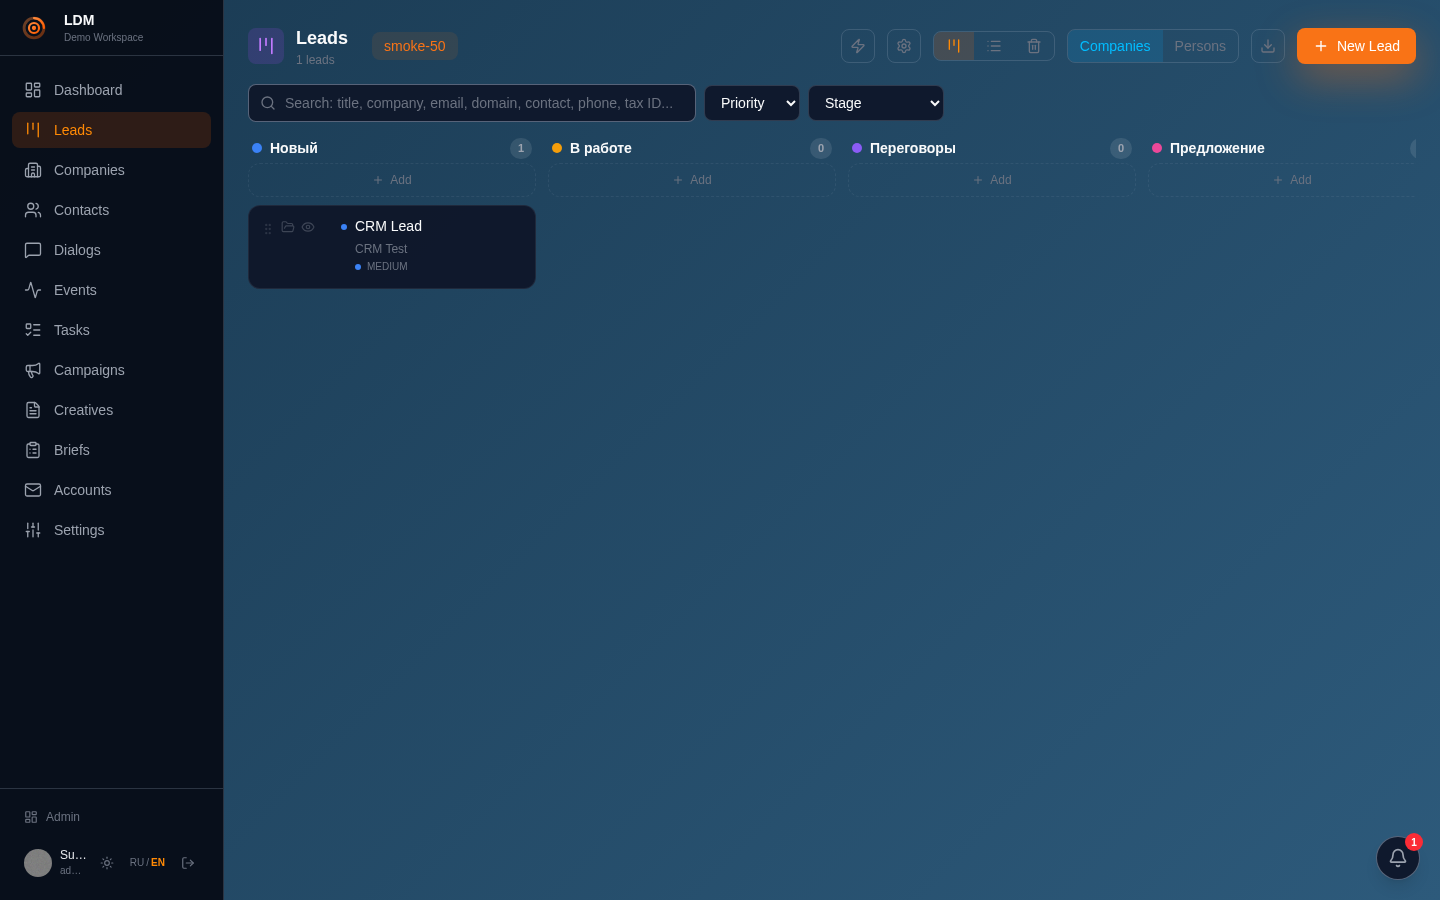Click the Dialogs chat bubble icon
1440x900 pixels.
click(33, 250)
